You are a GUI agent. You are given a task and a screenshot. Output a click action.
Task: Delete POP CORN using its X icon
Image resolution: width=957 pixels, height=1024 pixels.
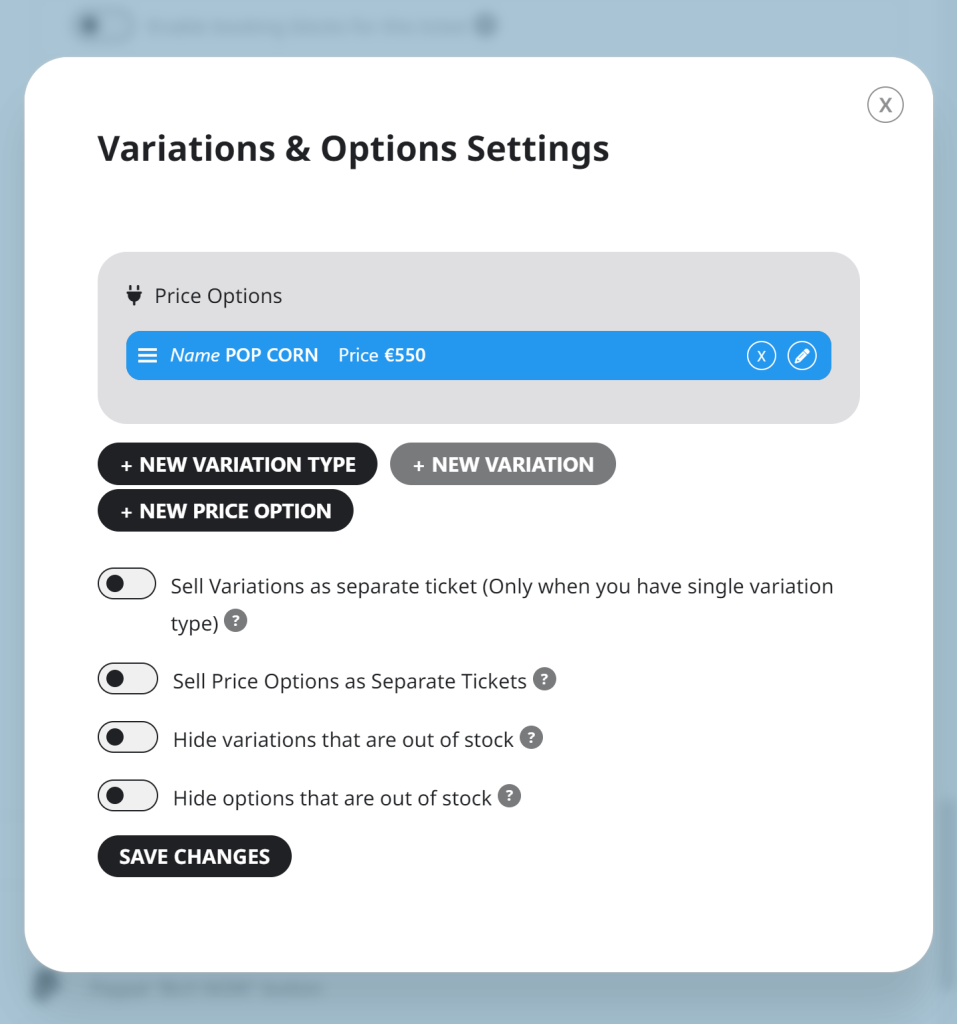(x=761, y=355)
